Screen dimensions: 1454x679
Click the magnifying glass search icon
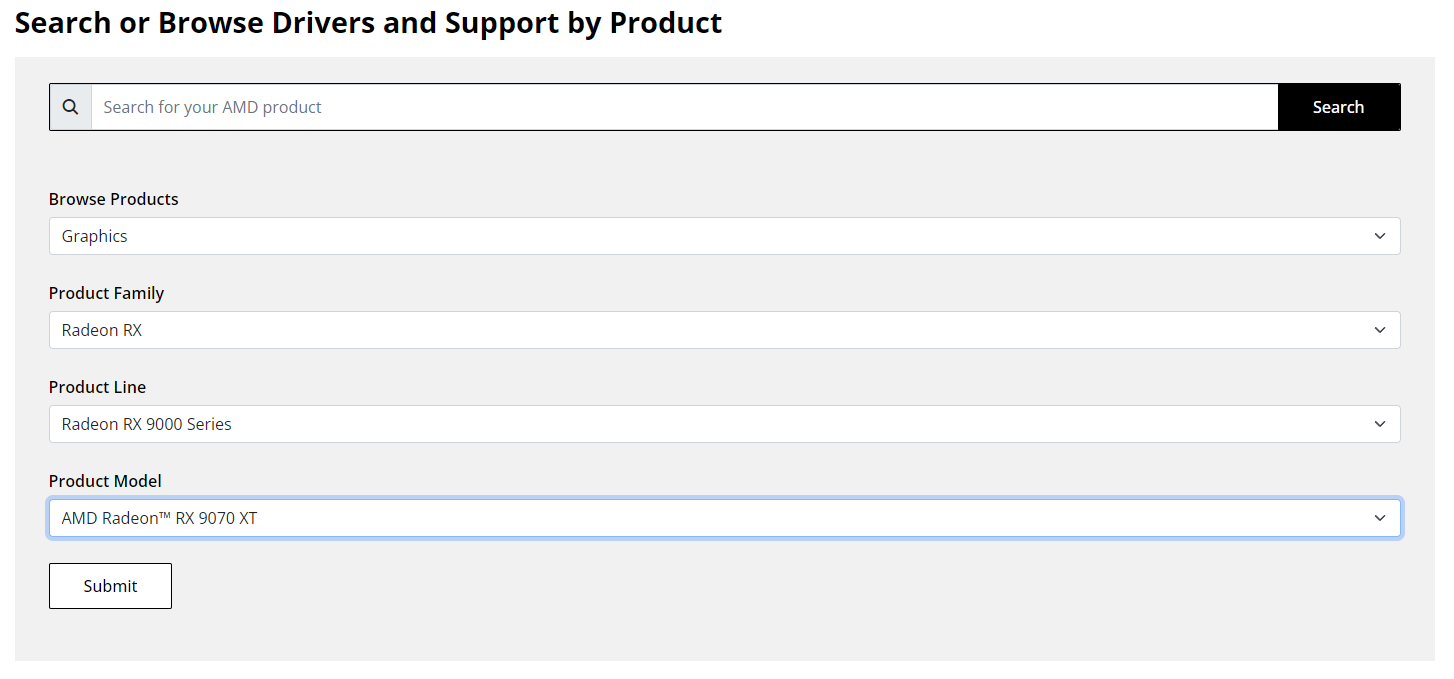(70, 107)
